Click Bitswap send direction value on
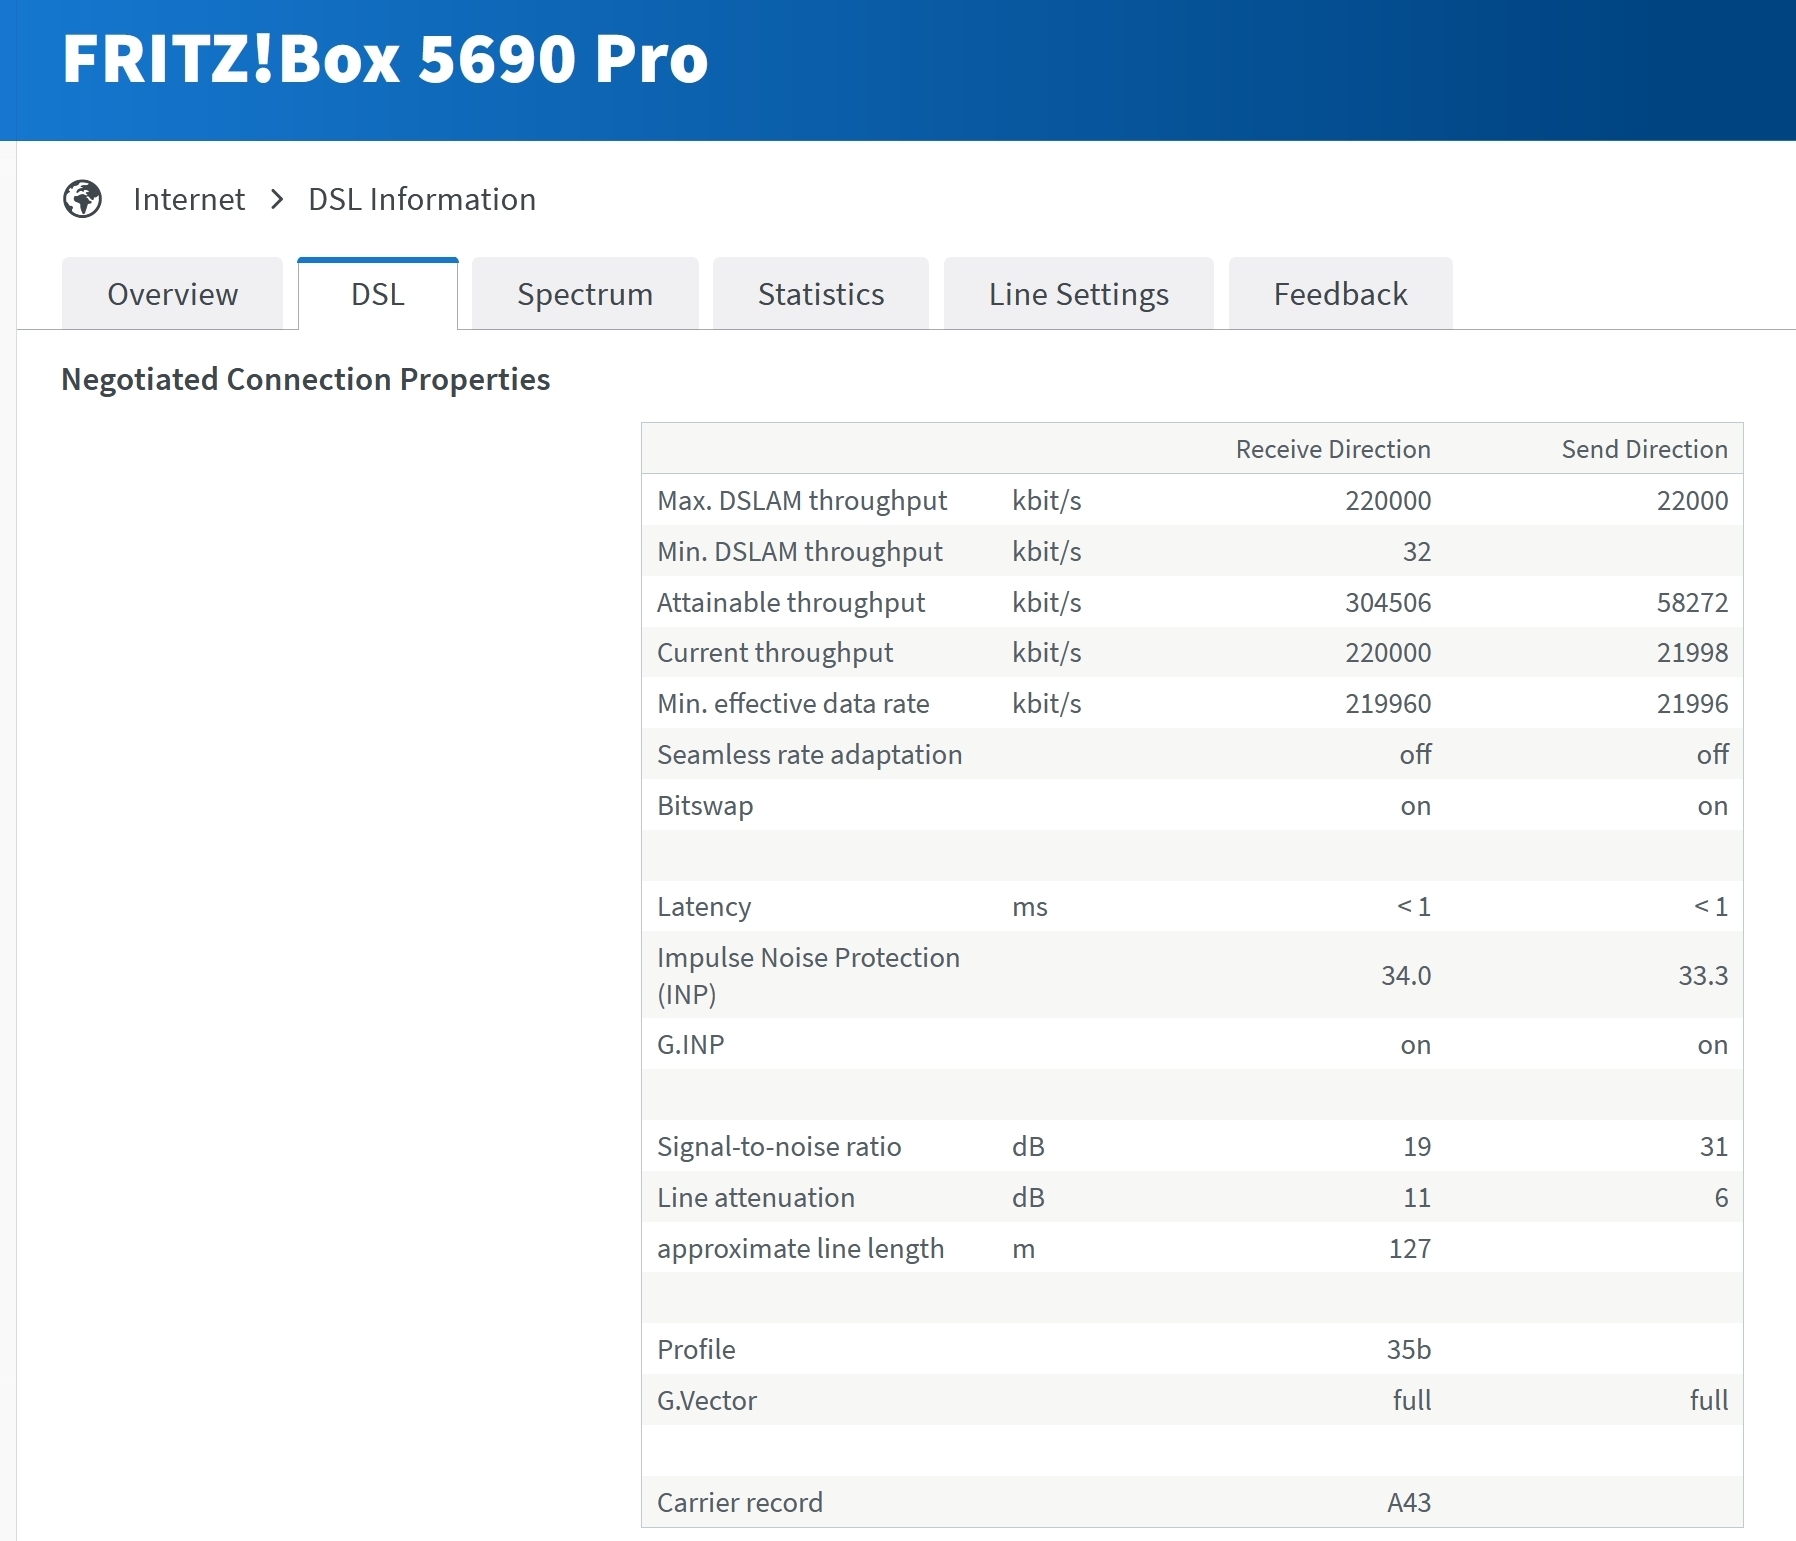The width and height of the screenshot is (1796, 1541). point(1712,806)
